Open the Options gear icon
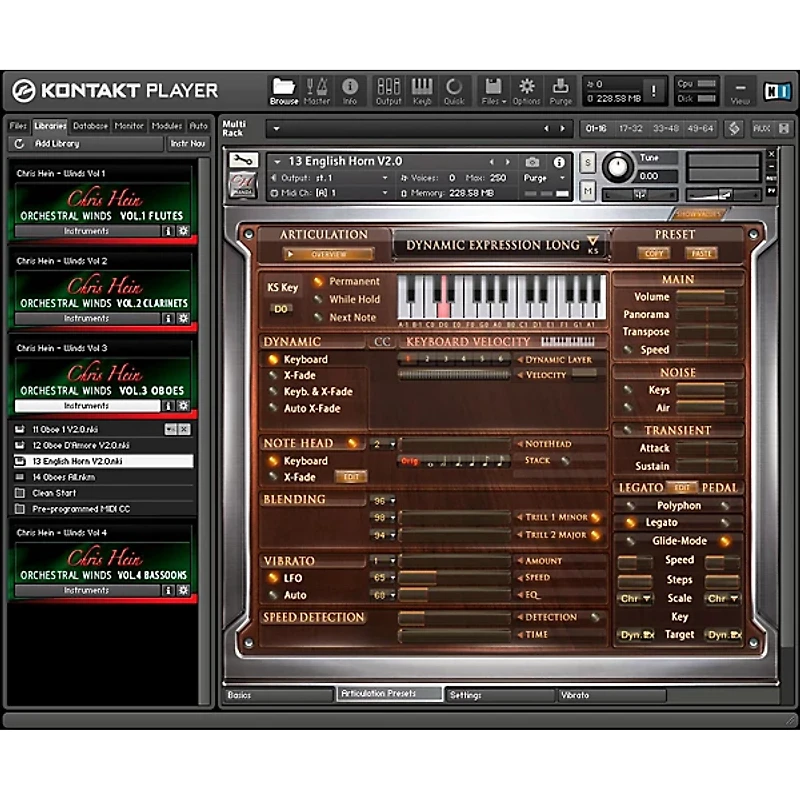 point(527,91)
